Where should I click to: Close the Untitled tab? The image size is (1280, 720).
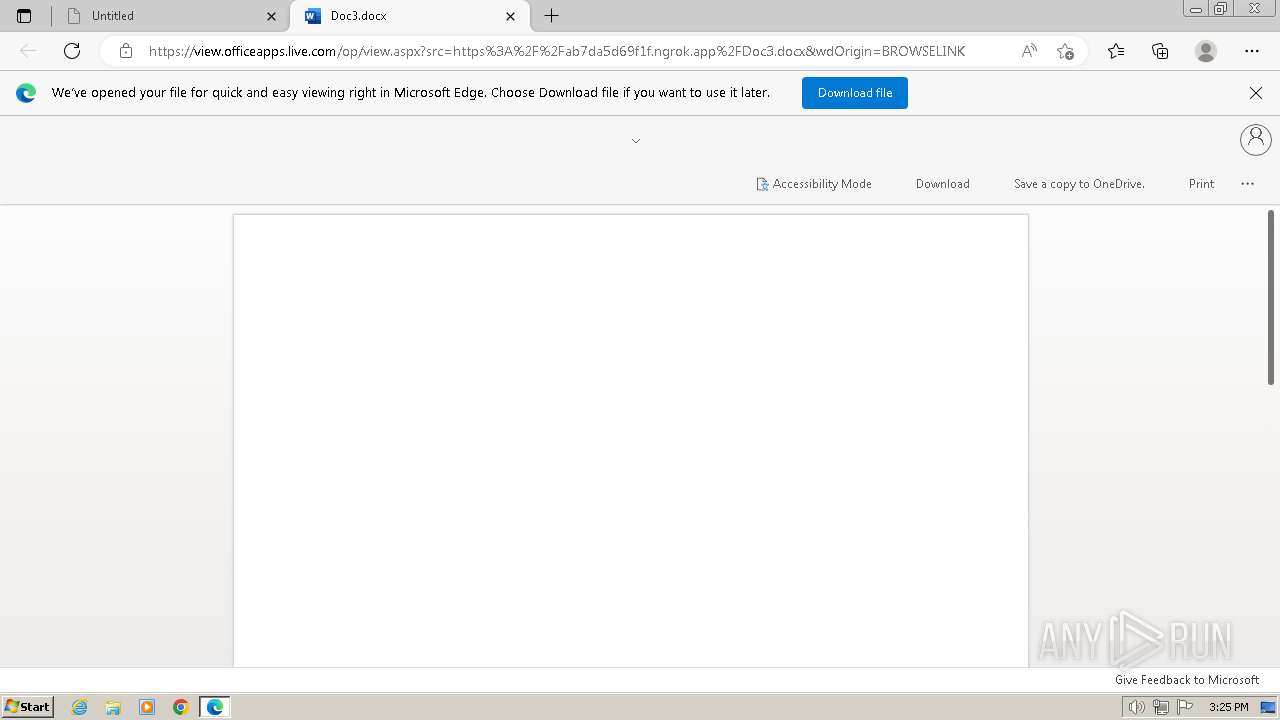[x=271, y=16]
